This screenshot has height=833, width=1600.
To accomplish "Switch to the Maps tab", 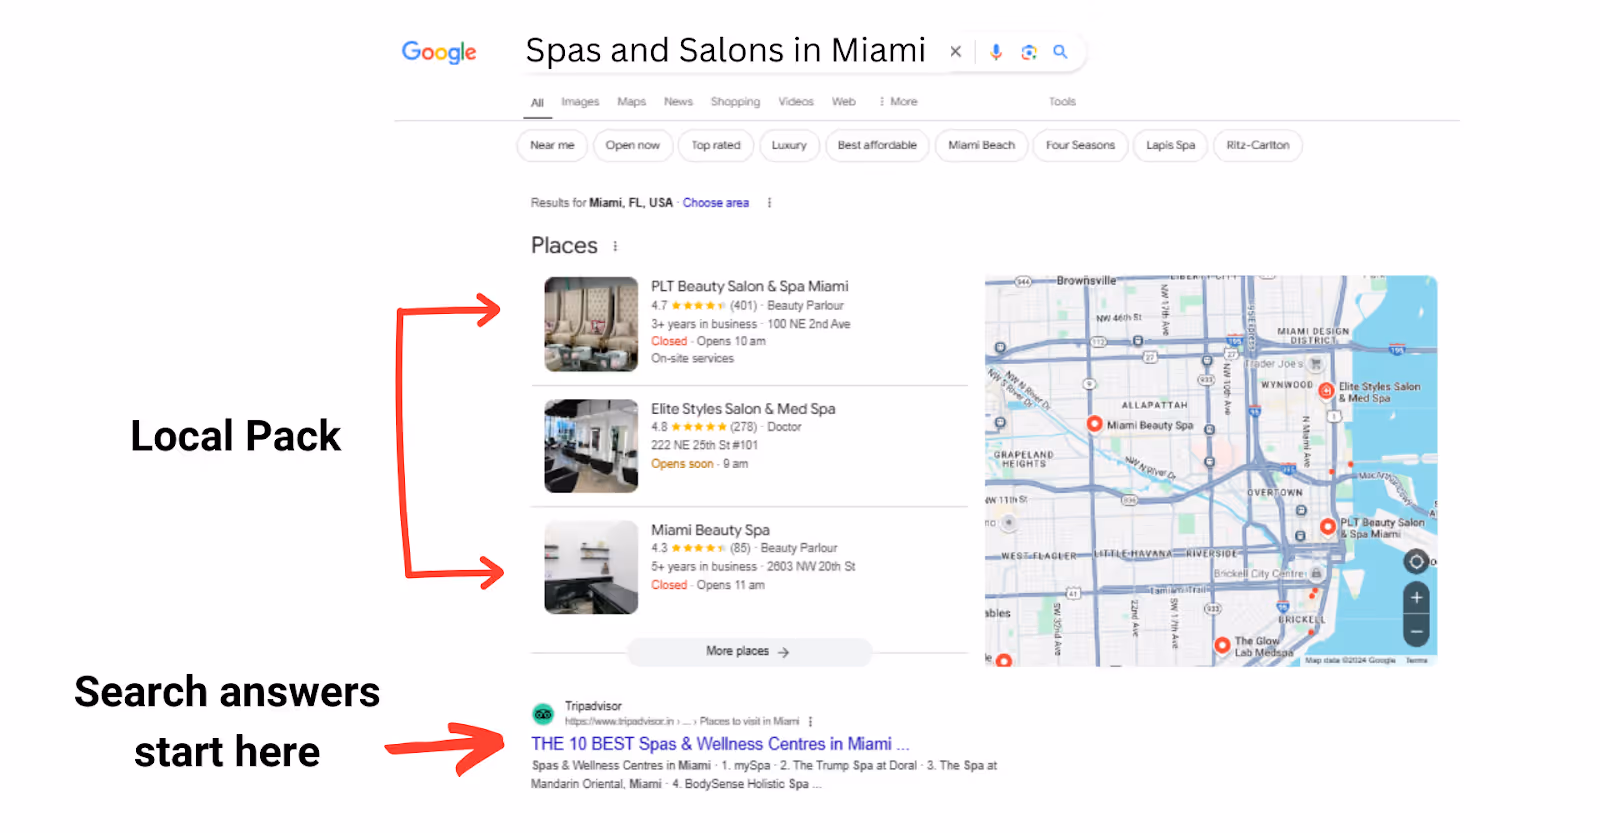I will tap(631, 102).
